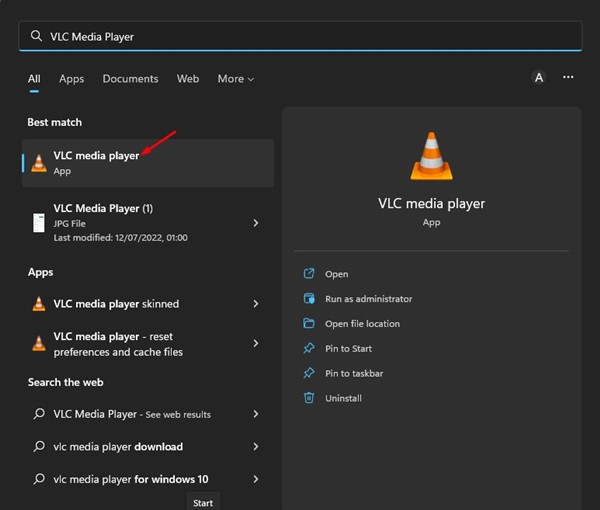The image size is (600, 510).
Task: Open the VLC media player best match
Action: point(148,163)
